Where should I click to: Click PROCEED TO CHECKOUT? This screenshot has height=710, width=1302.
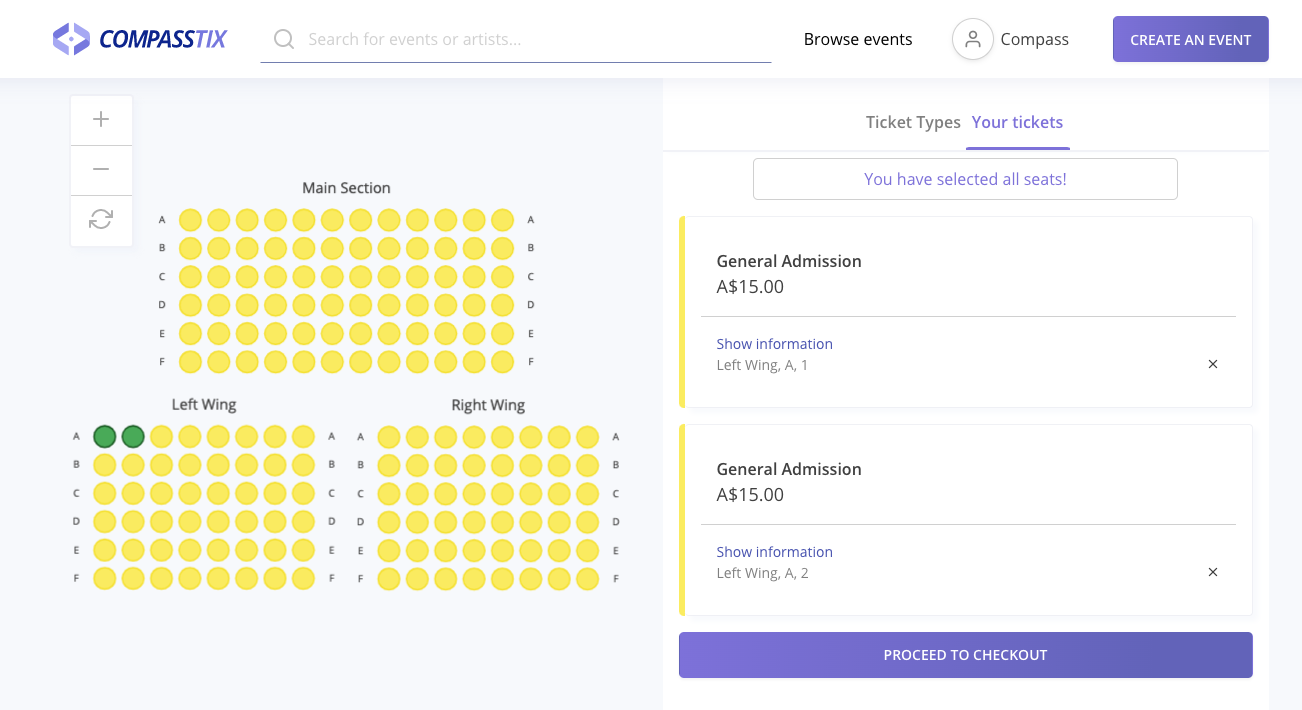click(x=965, y=655)
